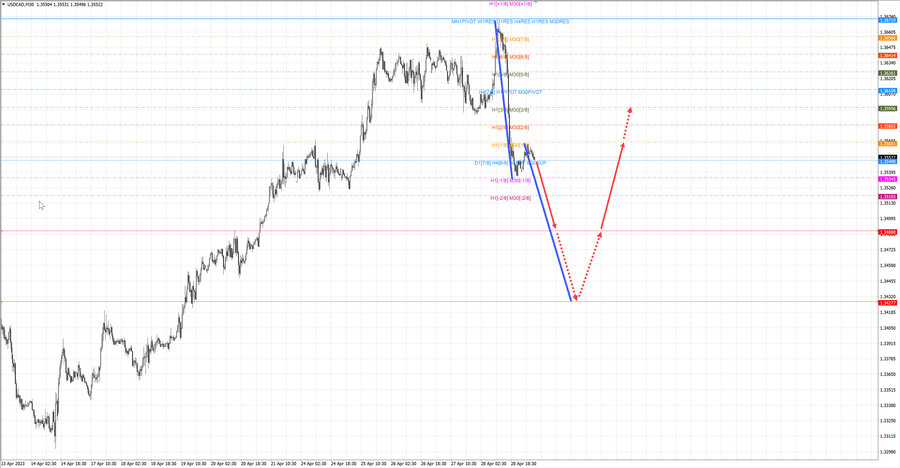Image resolution: width=900 pixels, height=468 pixels.
Task: Click the 1.32980 price scale value
Action: click(x=889, y=452)
